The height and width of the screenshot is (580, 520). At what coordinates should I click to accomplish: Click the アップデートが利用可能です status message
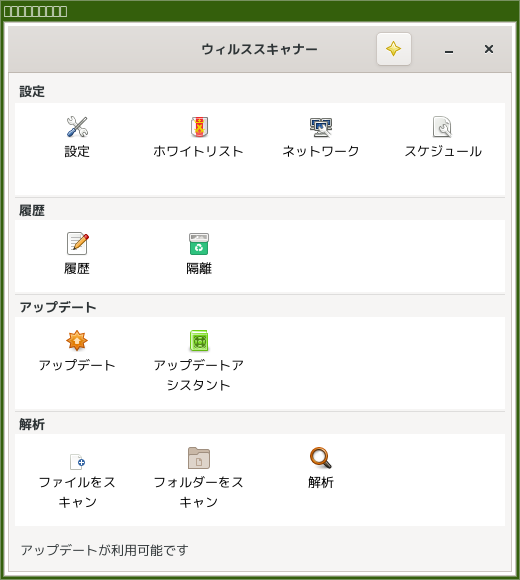105,550
